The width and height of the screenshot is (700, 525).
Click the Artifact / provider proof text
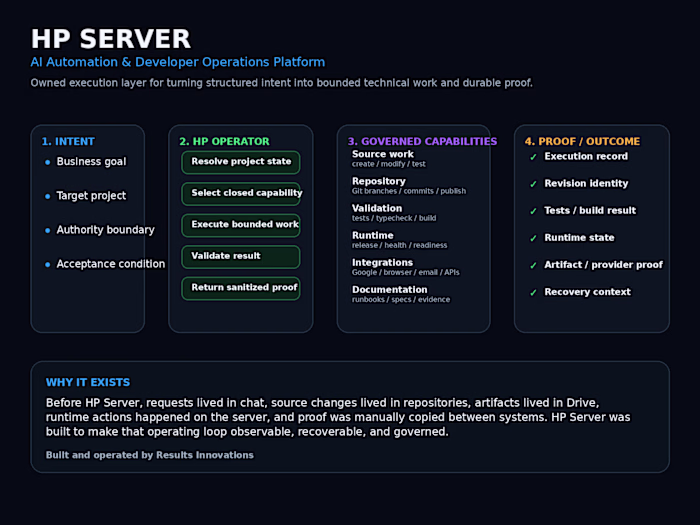click(604, 265)
